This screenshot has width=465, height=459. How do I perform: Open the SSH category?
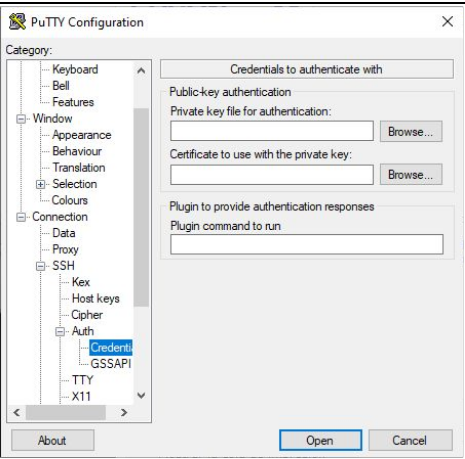click(63, 266)
